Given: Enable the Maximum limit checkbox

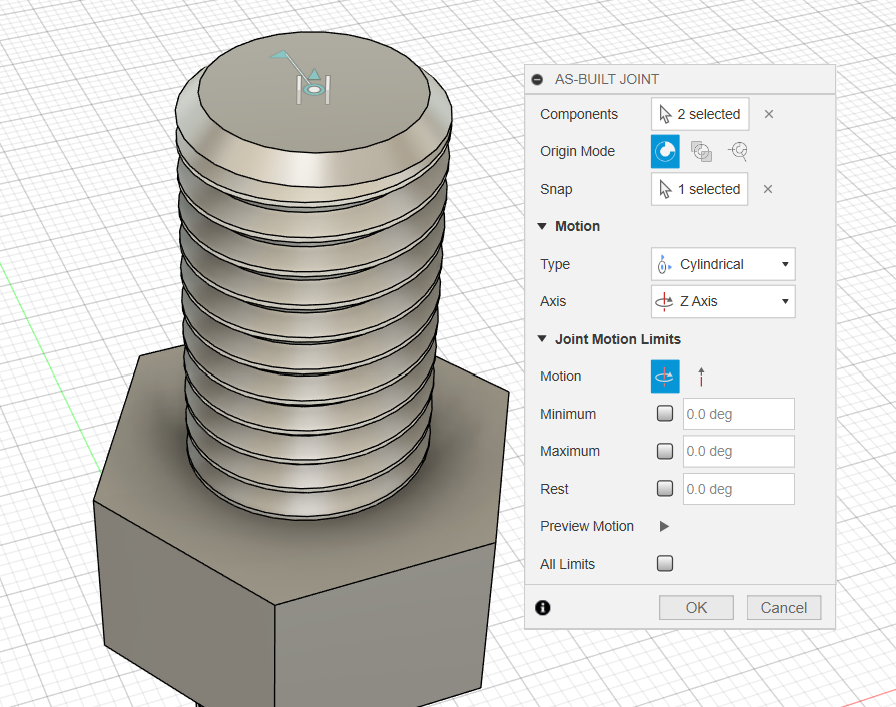Looking at the screenshot, I should [665, 451].
